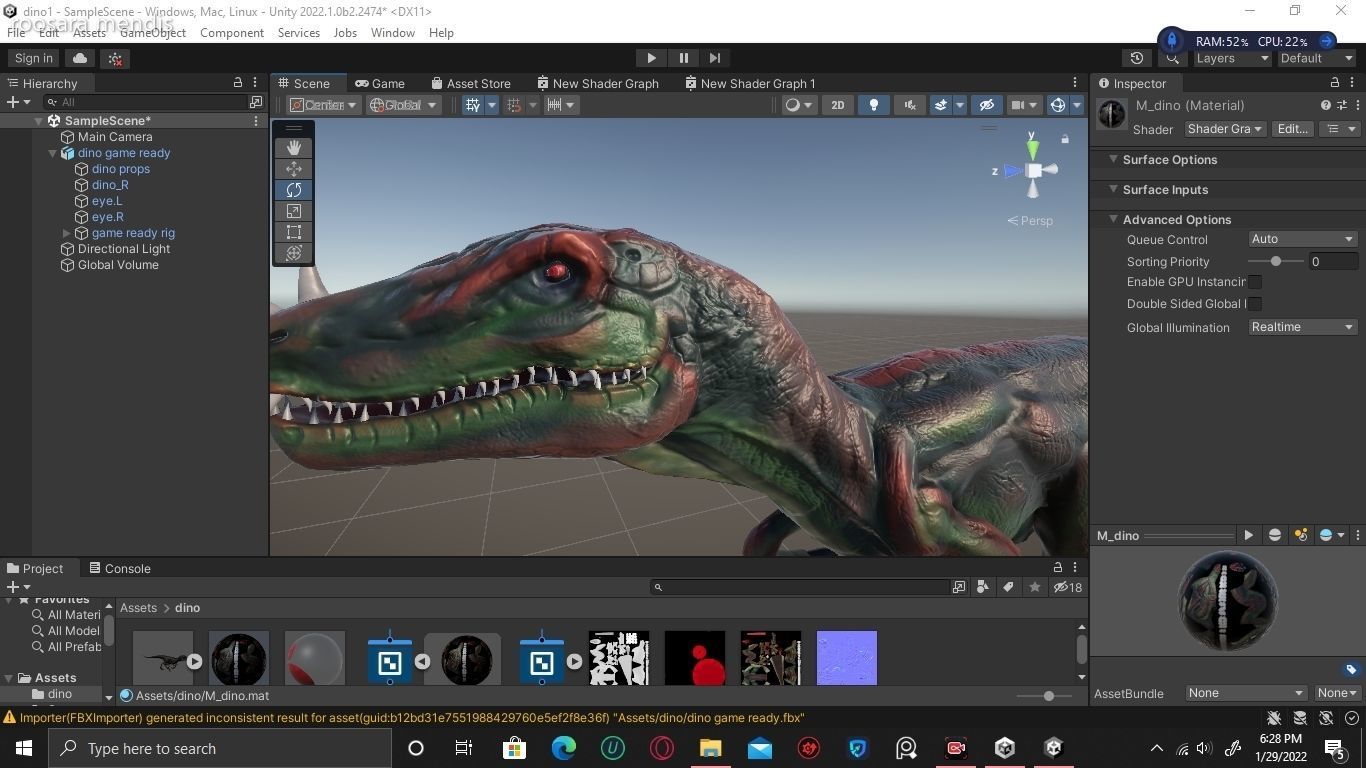Select the Scale tool
1366x768 pixels.
coord(294,210)
